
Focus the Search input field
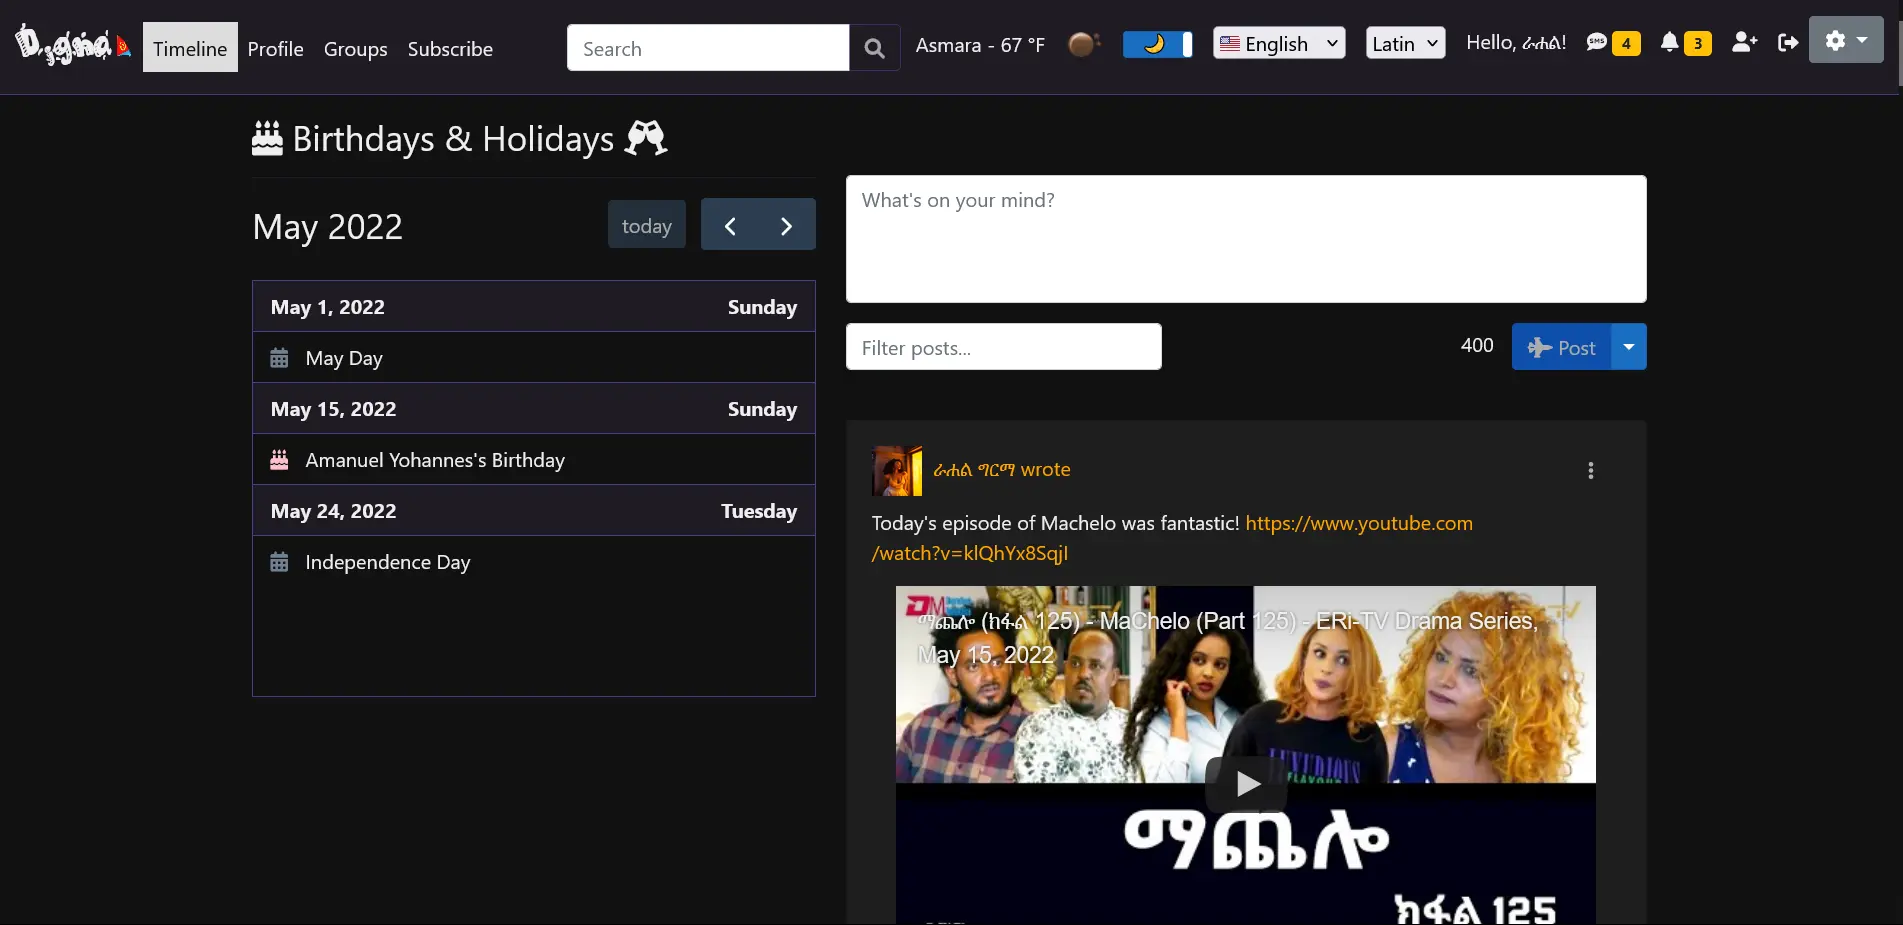708,48
